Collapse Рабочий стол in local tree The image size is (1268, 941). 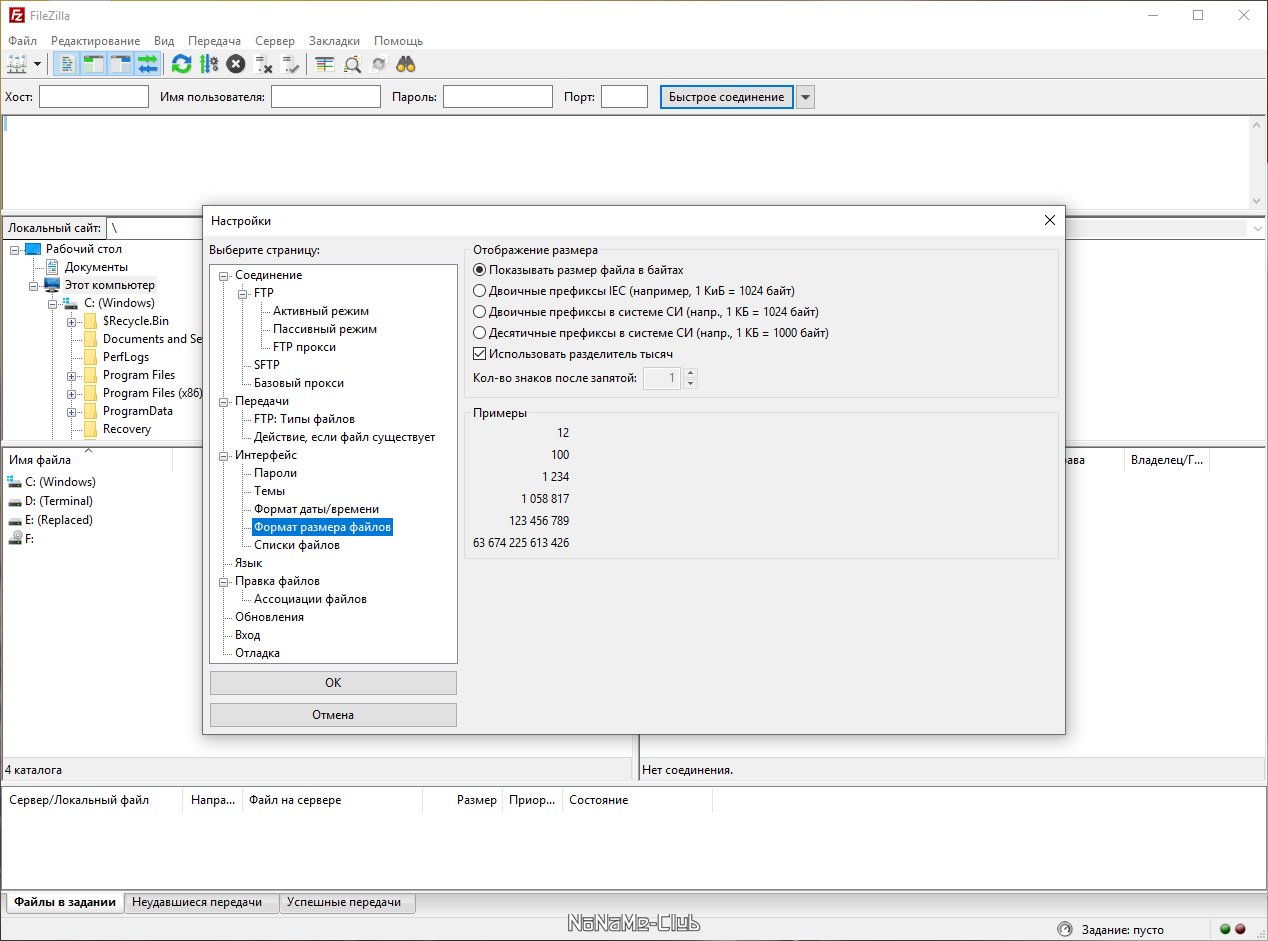15,249
